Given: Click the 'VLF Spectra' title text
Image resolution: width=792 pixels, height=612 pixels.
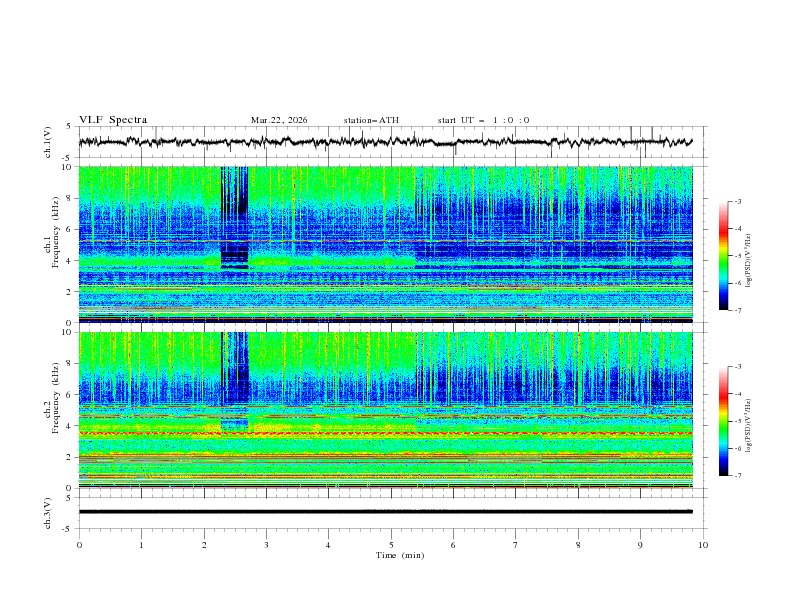Looking at the screenshot, I should click(x=113, y=120).
